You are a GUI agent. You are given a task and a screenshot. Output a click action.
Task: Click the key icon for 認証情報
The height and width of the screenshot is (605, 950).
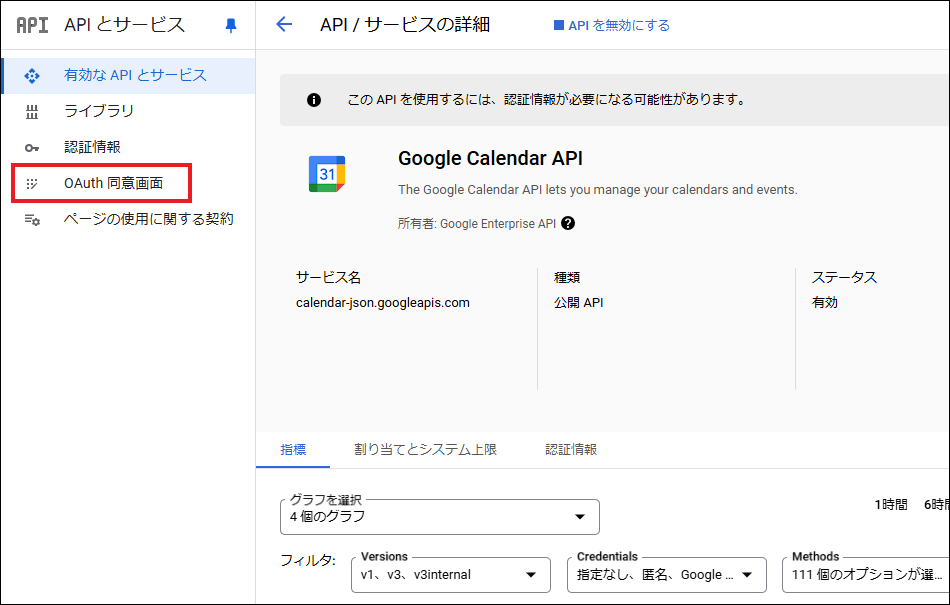[32, 147]
